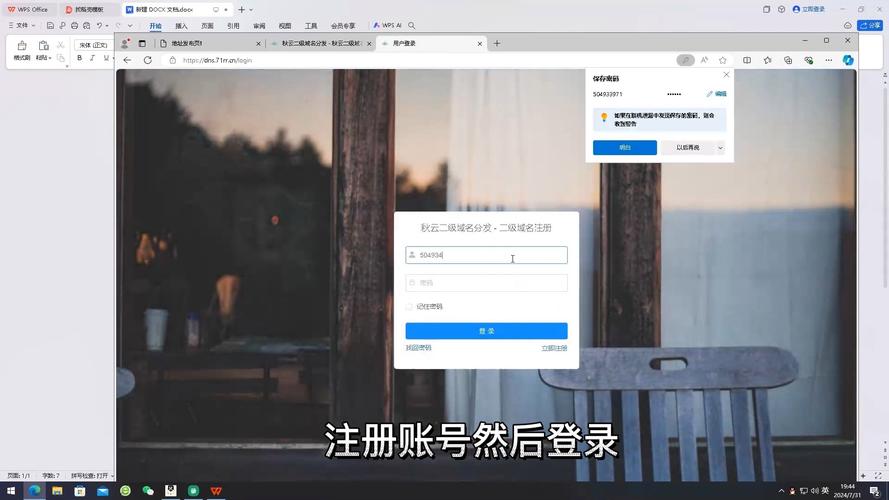This screenshot has width=889, height=500.
Task: Click the WPS cloud sync icon
Action: pos(848,26)
